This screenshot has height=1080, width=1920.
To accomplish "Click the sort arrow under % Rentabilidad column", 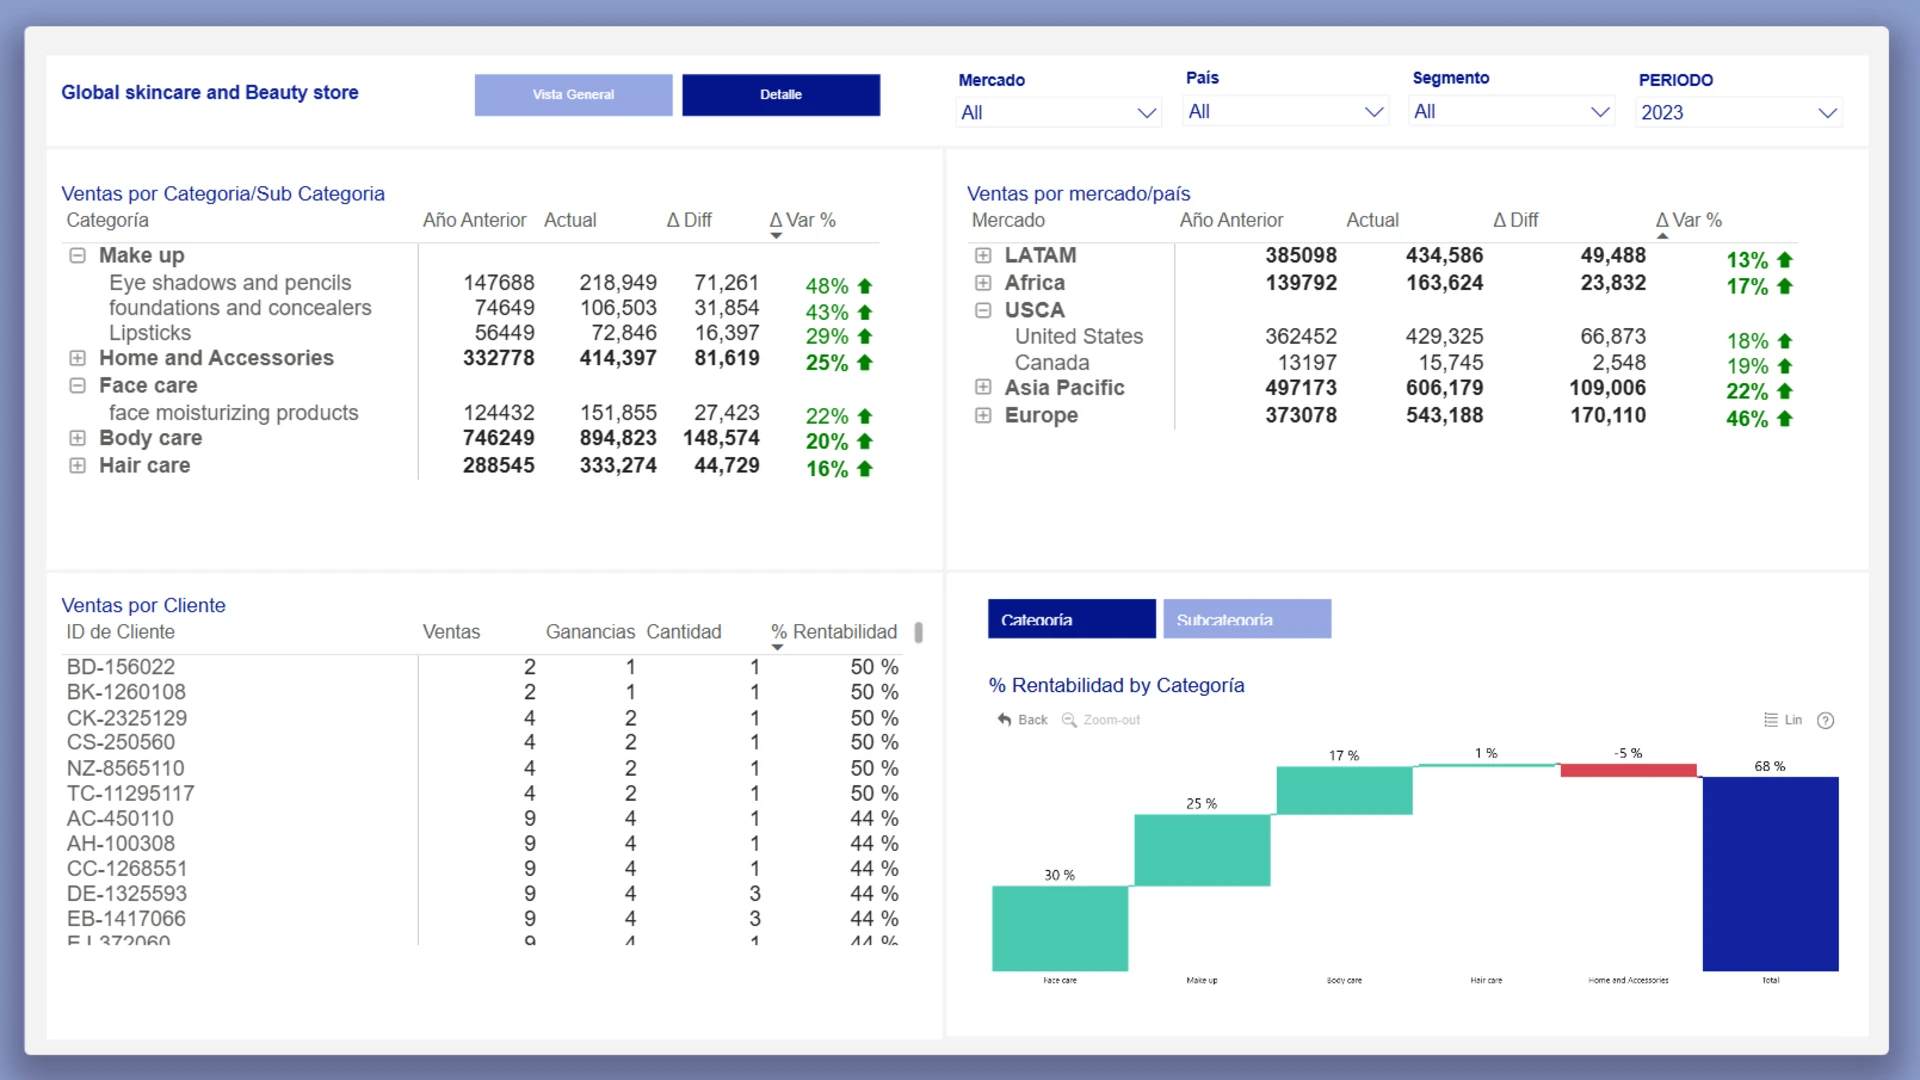I will pyautogui.click(x=777, y=648).
